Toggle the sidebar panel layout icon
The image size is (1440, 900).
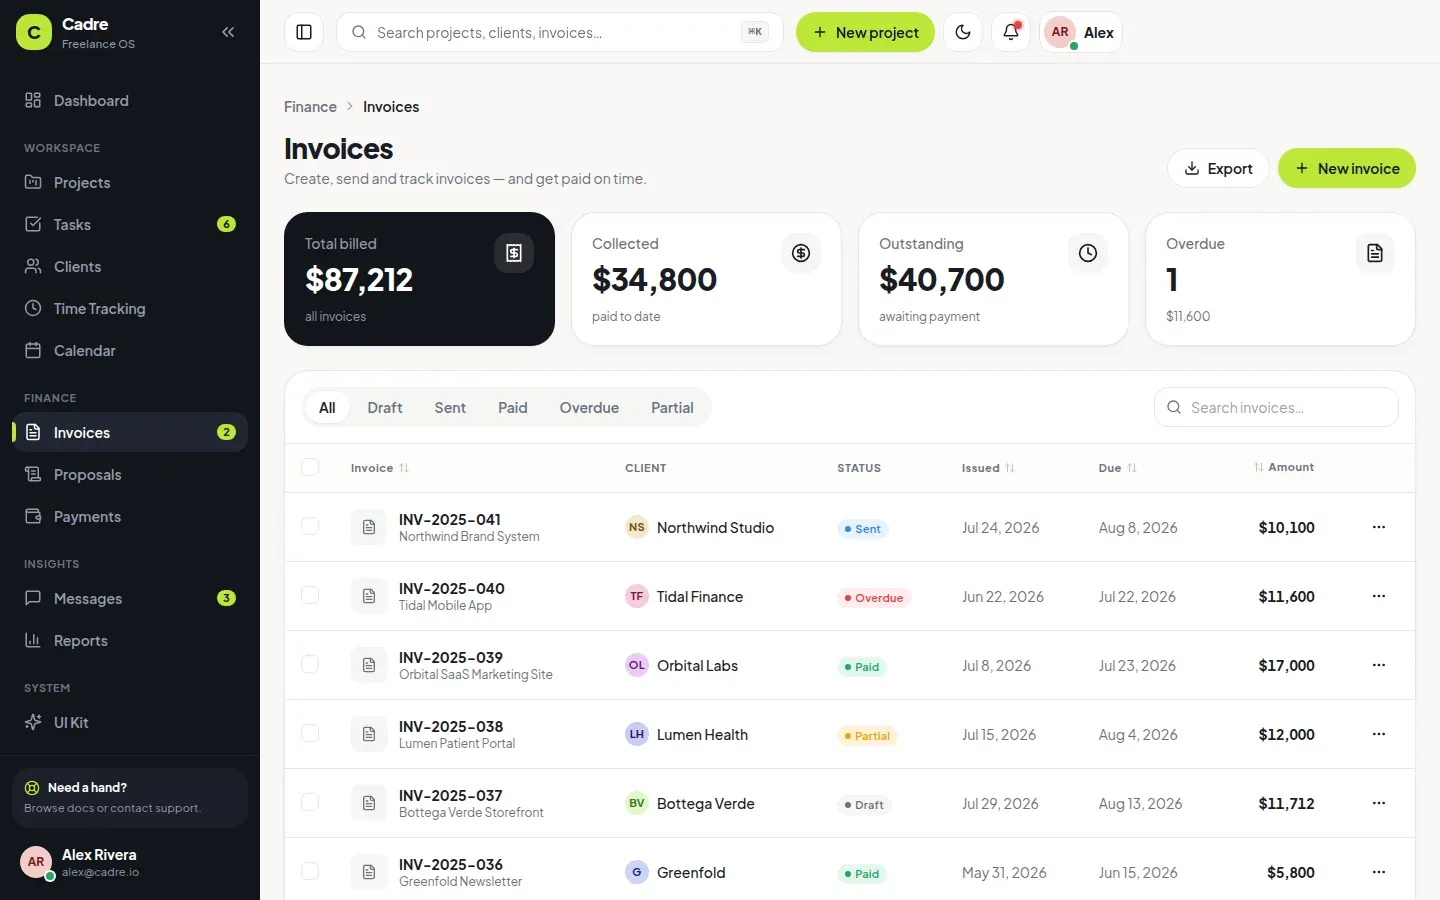304,32
